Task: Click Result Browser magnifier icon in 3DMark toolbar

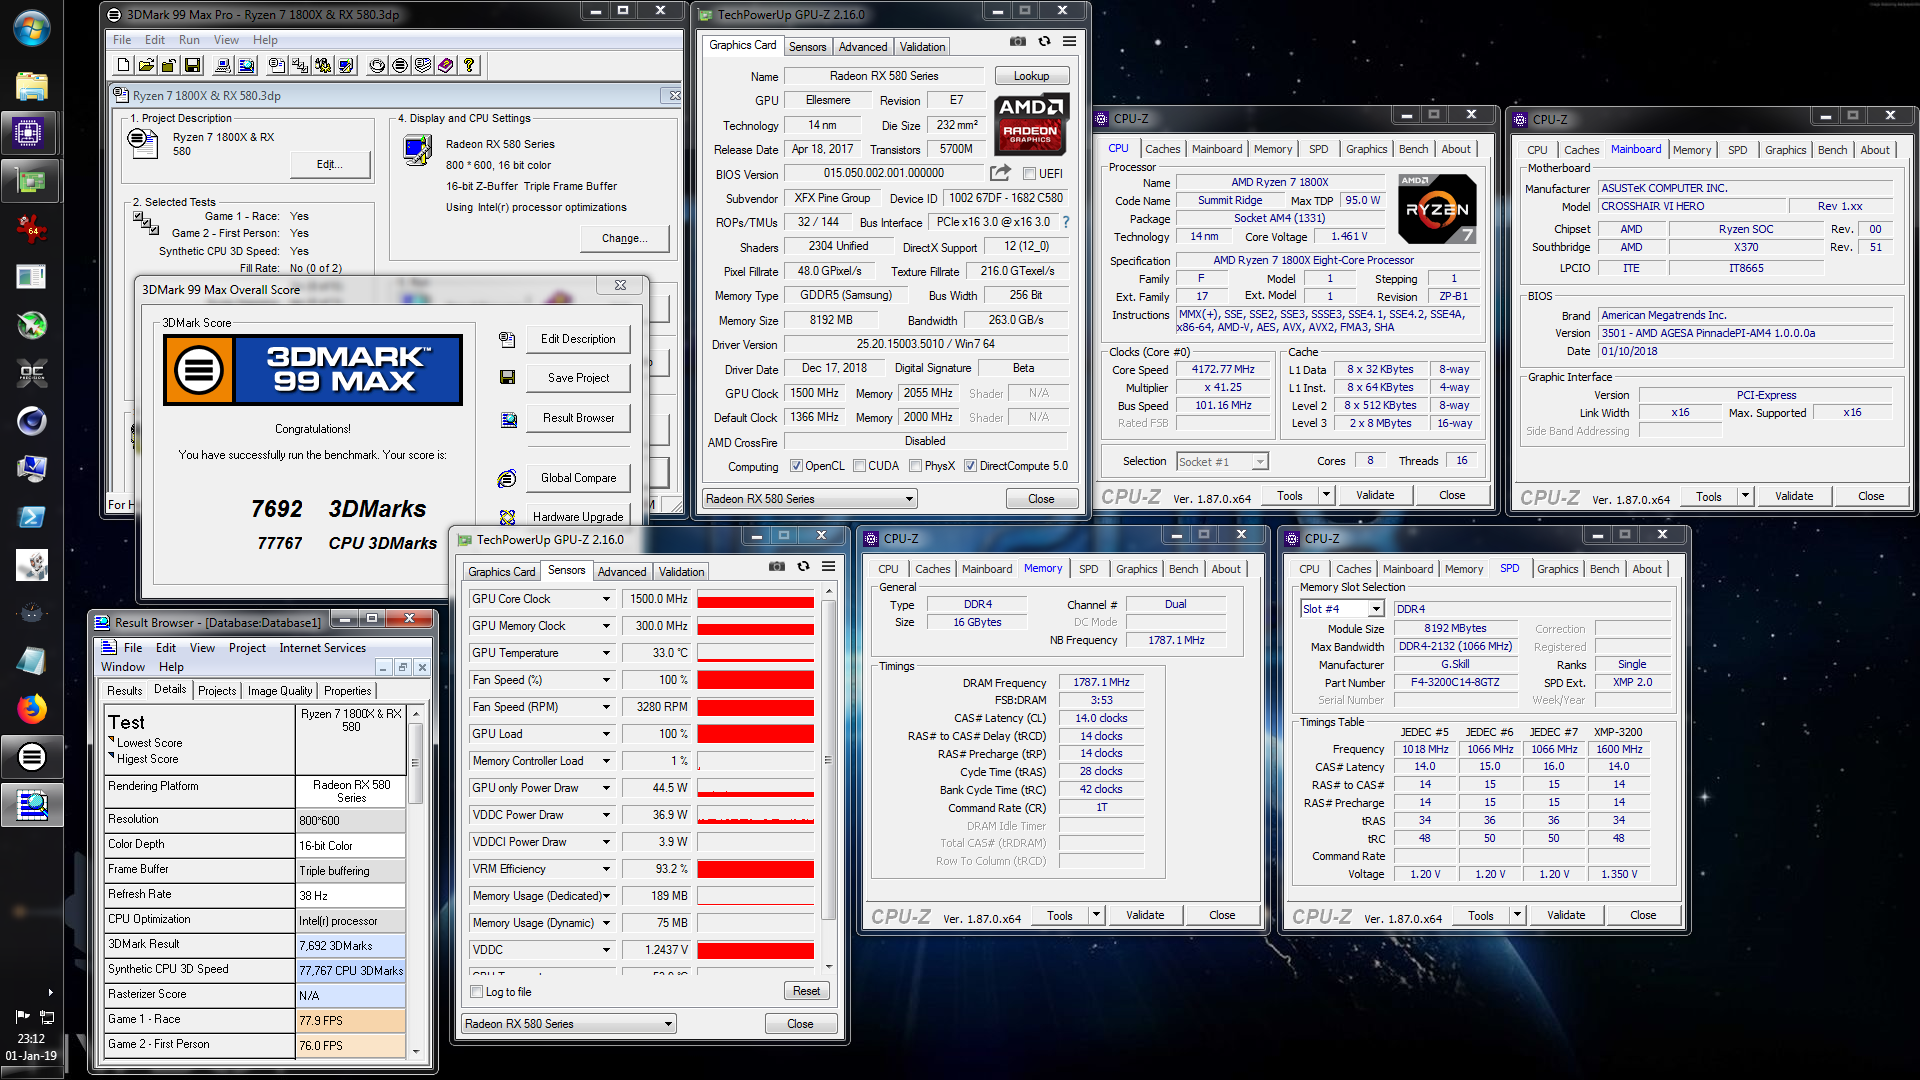Action: click(247, 65)
